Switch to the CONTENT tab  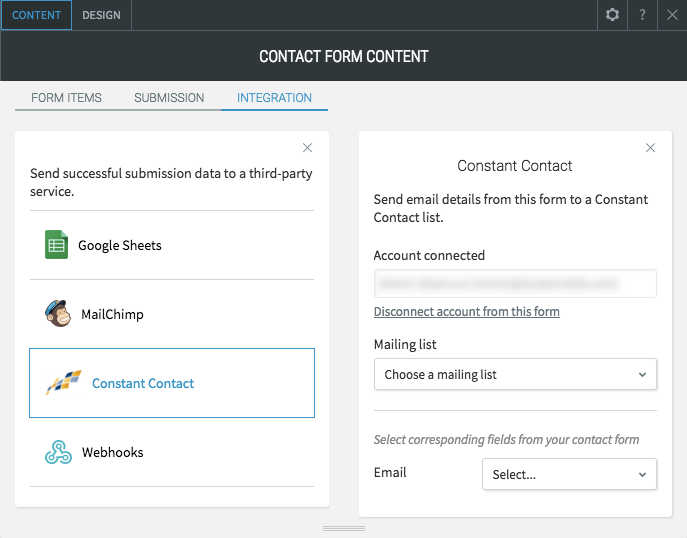pos(36,15)
